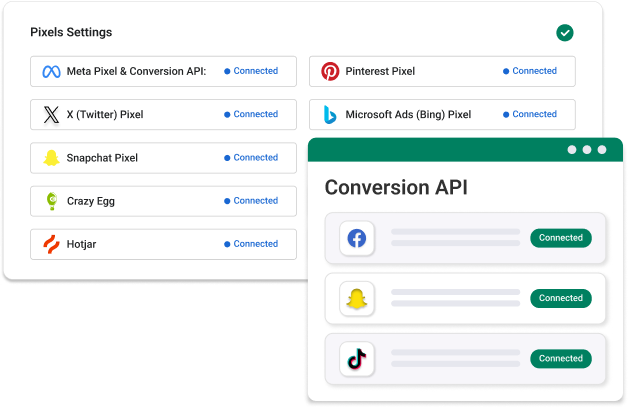Click the Connected badge for Facebook

(x=561, y=238)
